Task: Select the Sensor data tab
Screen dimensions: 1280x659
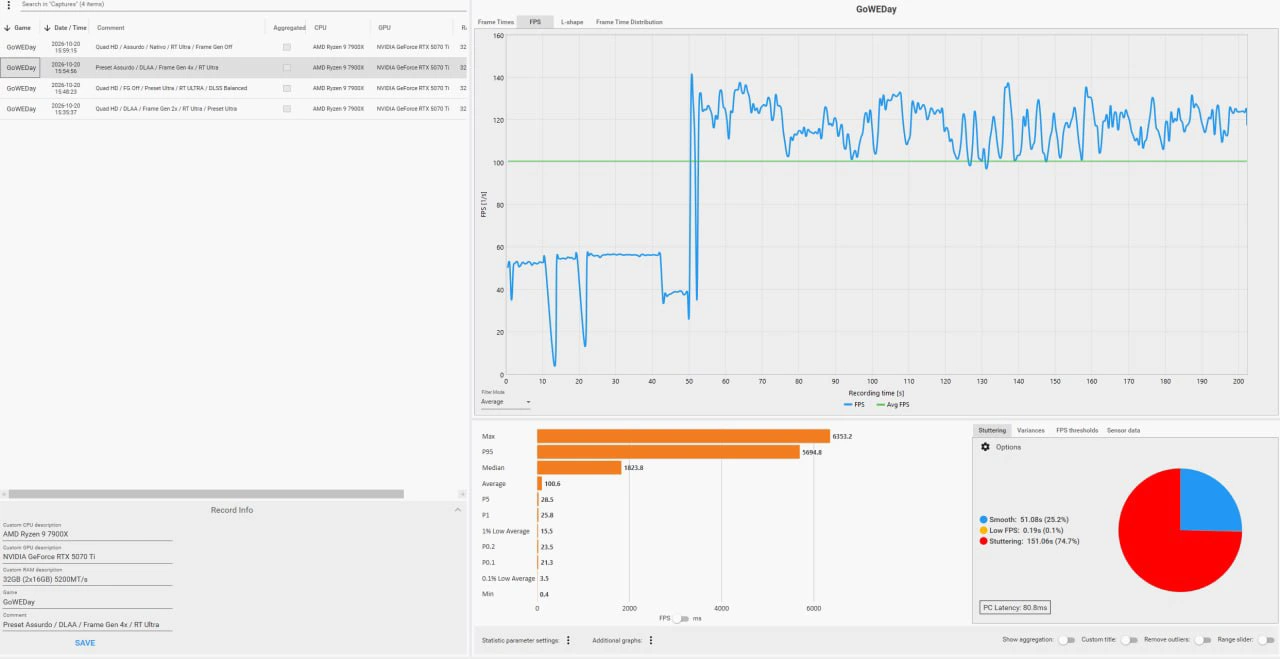Action: click(1123, 430)
